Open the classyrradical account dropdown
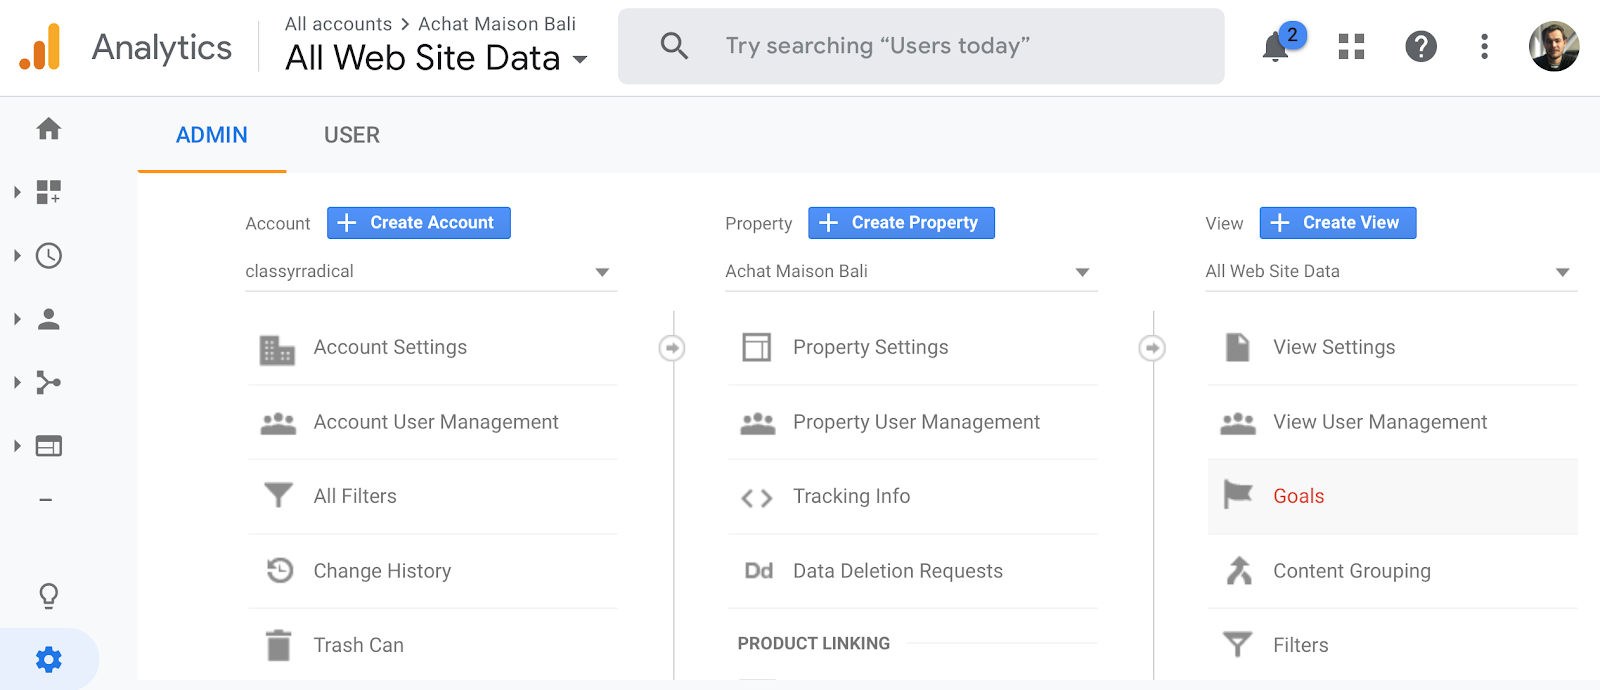 [x=431, y=272]
